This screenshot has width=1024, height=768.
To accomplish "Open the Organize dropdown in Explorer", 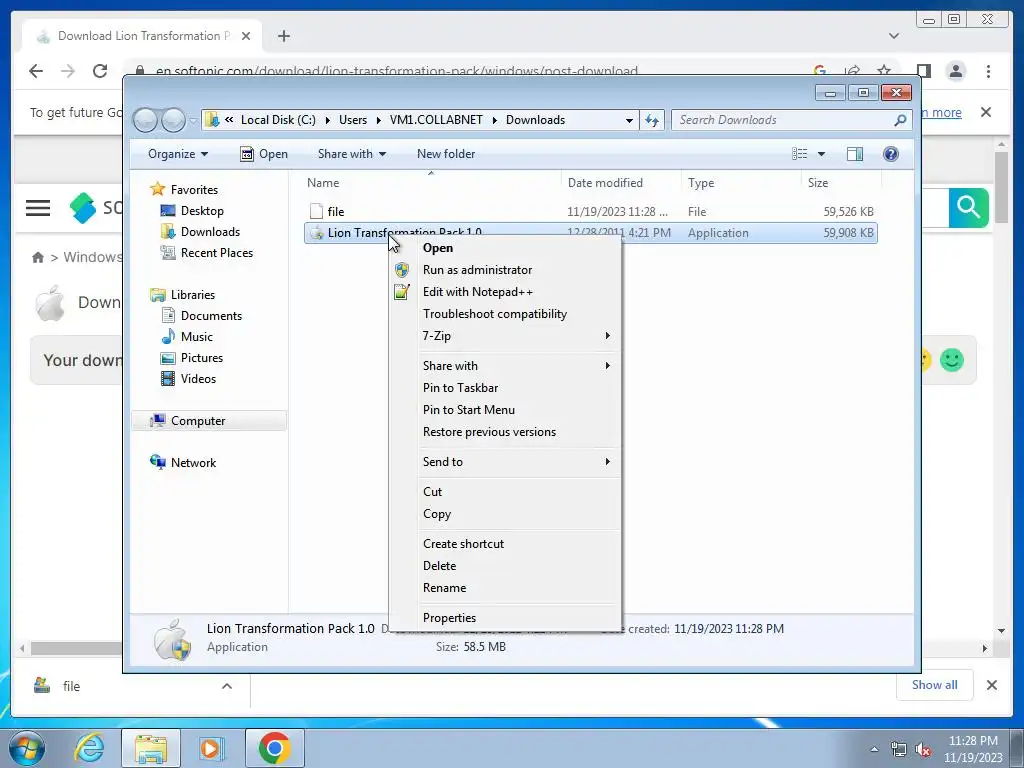I will pos(178,154).
